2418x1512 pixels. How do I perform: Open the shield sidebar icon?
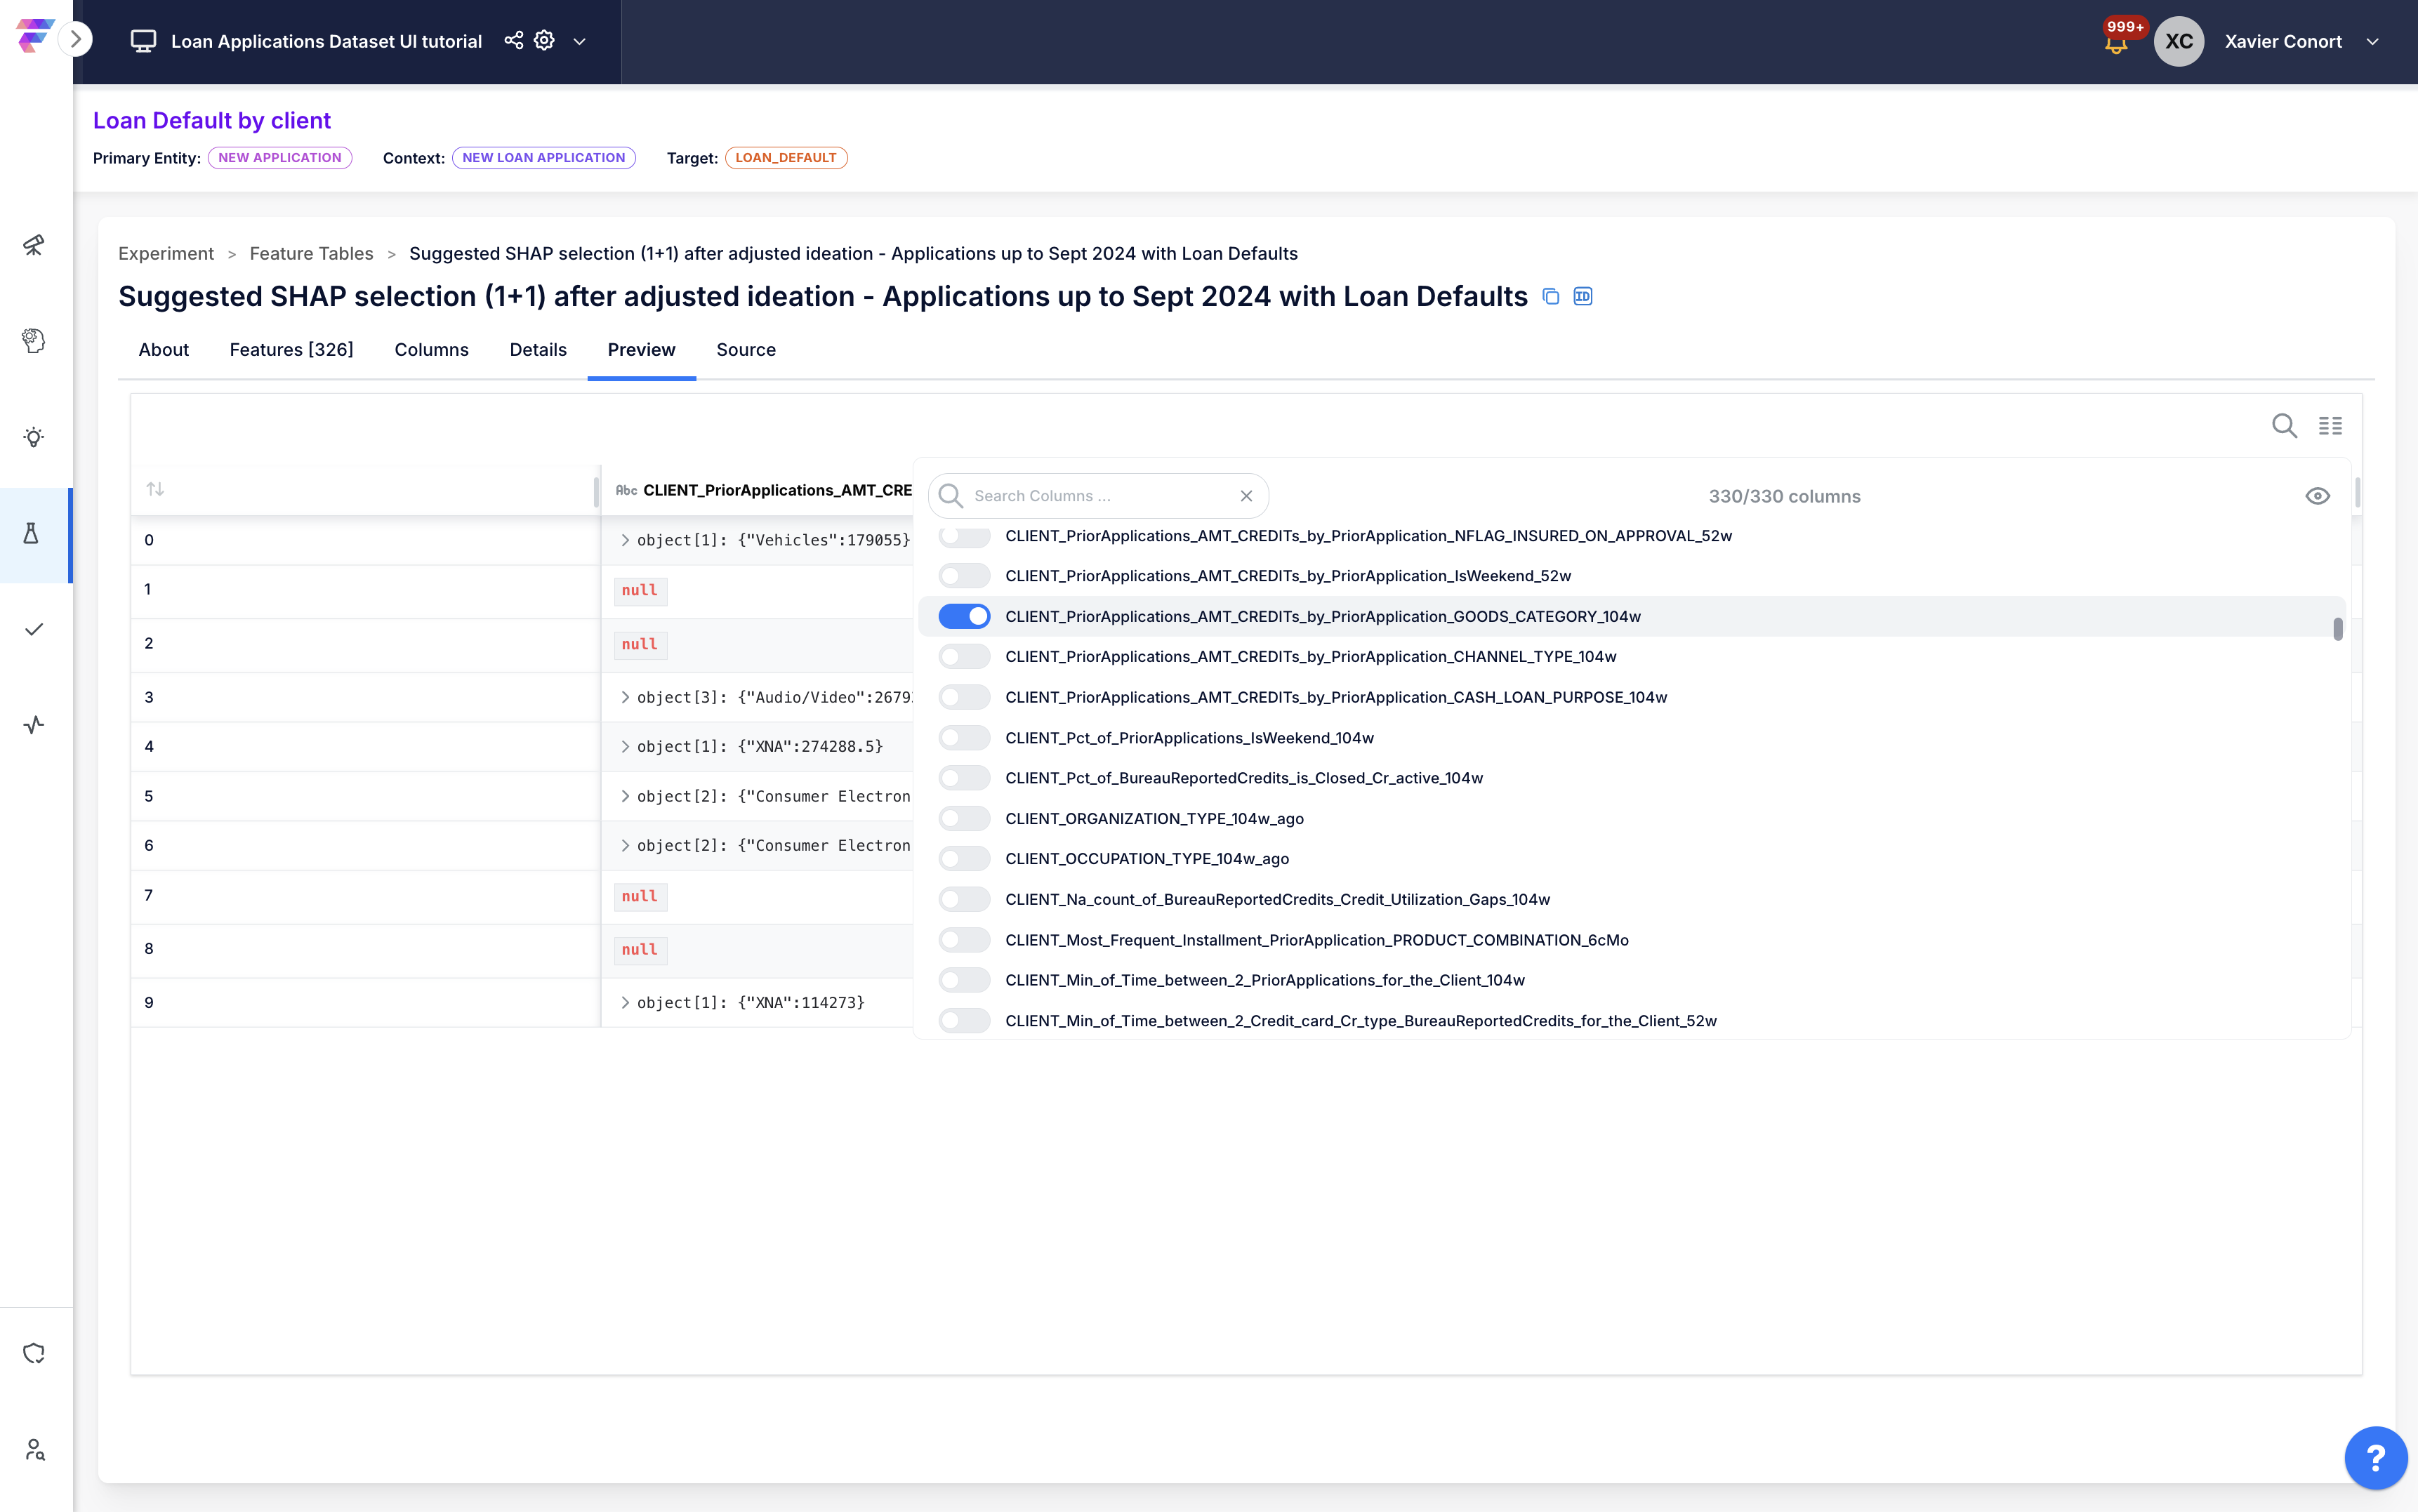click(34, 1353)
